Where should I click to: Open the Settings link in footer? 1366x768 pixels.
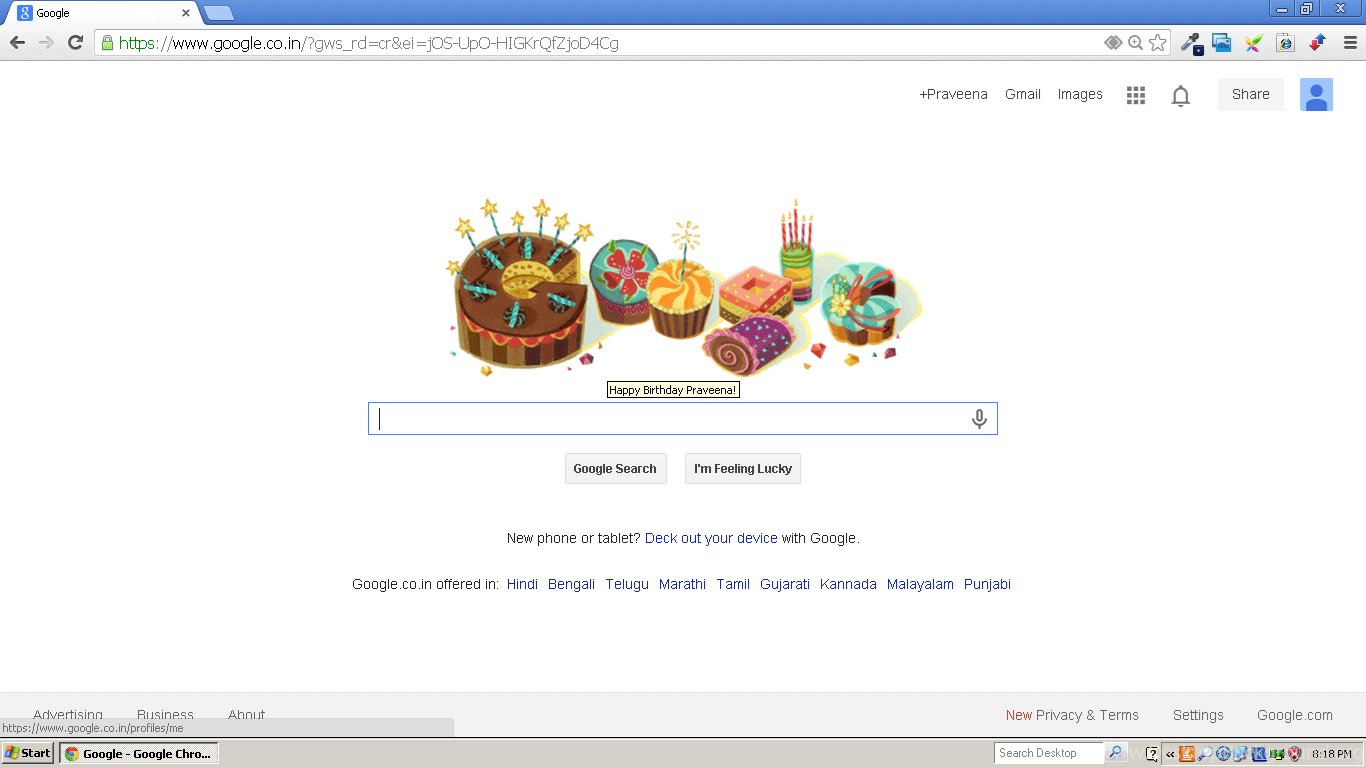(x=1198, y=715)
